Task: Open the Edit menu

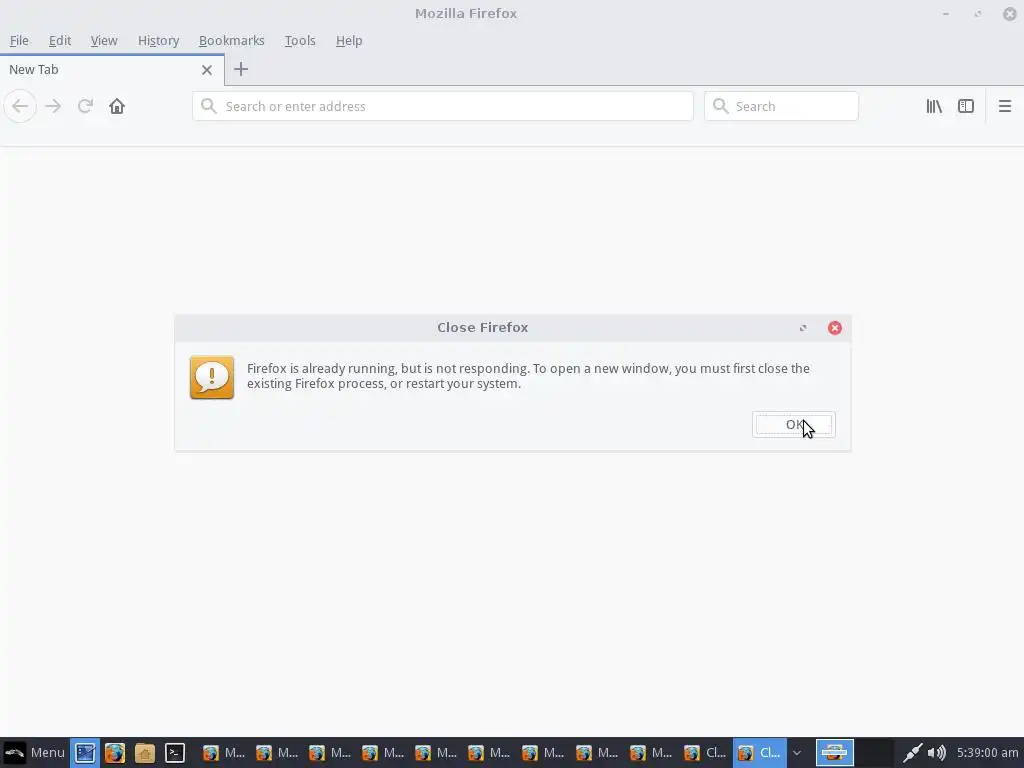Action: (59, 40)
